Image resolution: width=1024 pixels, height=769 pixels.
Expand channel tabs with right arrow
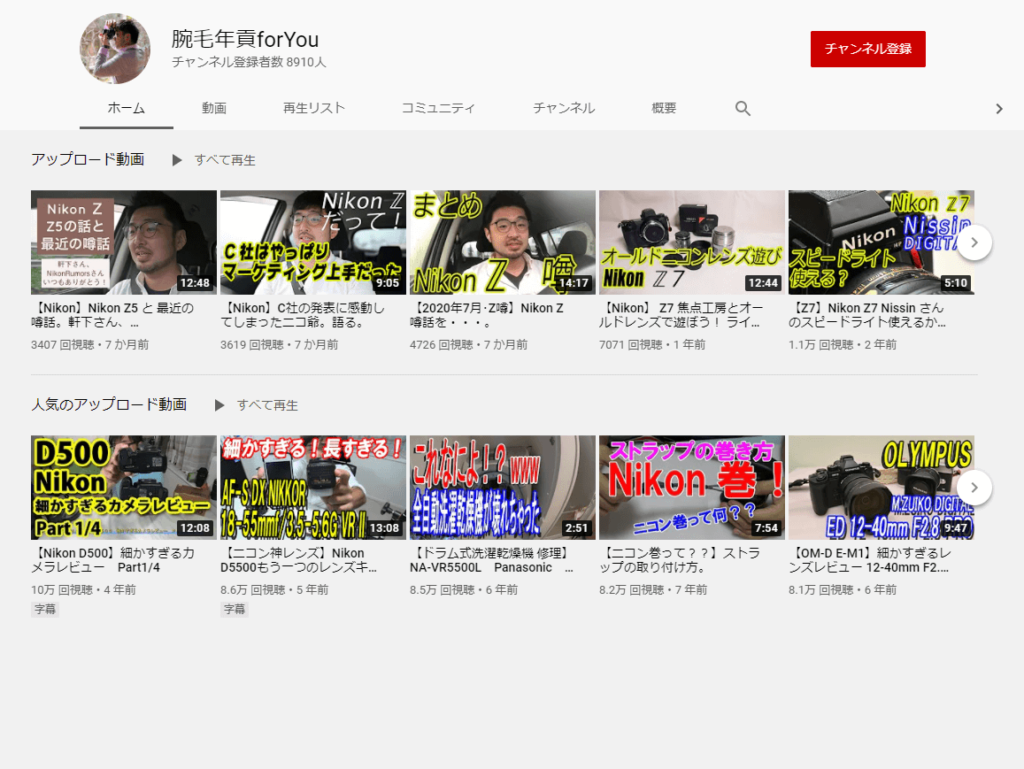coord(999,108)
